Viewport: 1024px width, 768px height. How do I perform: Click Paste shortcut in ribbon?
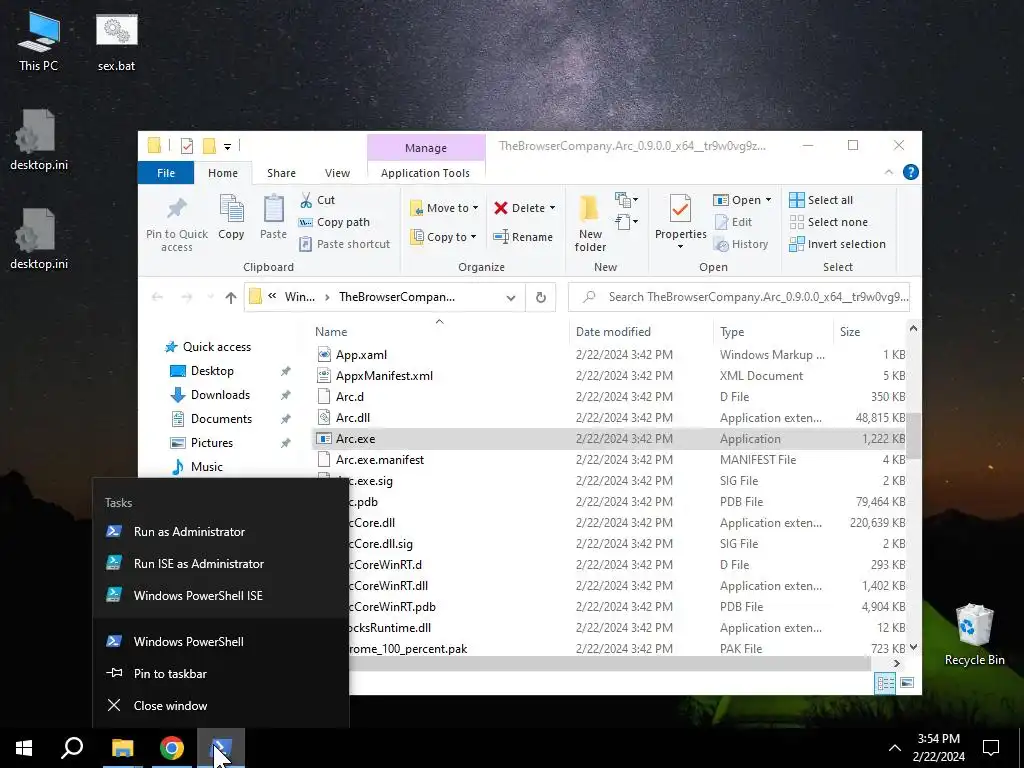pos(344,244)
